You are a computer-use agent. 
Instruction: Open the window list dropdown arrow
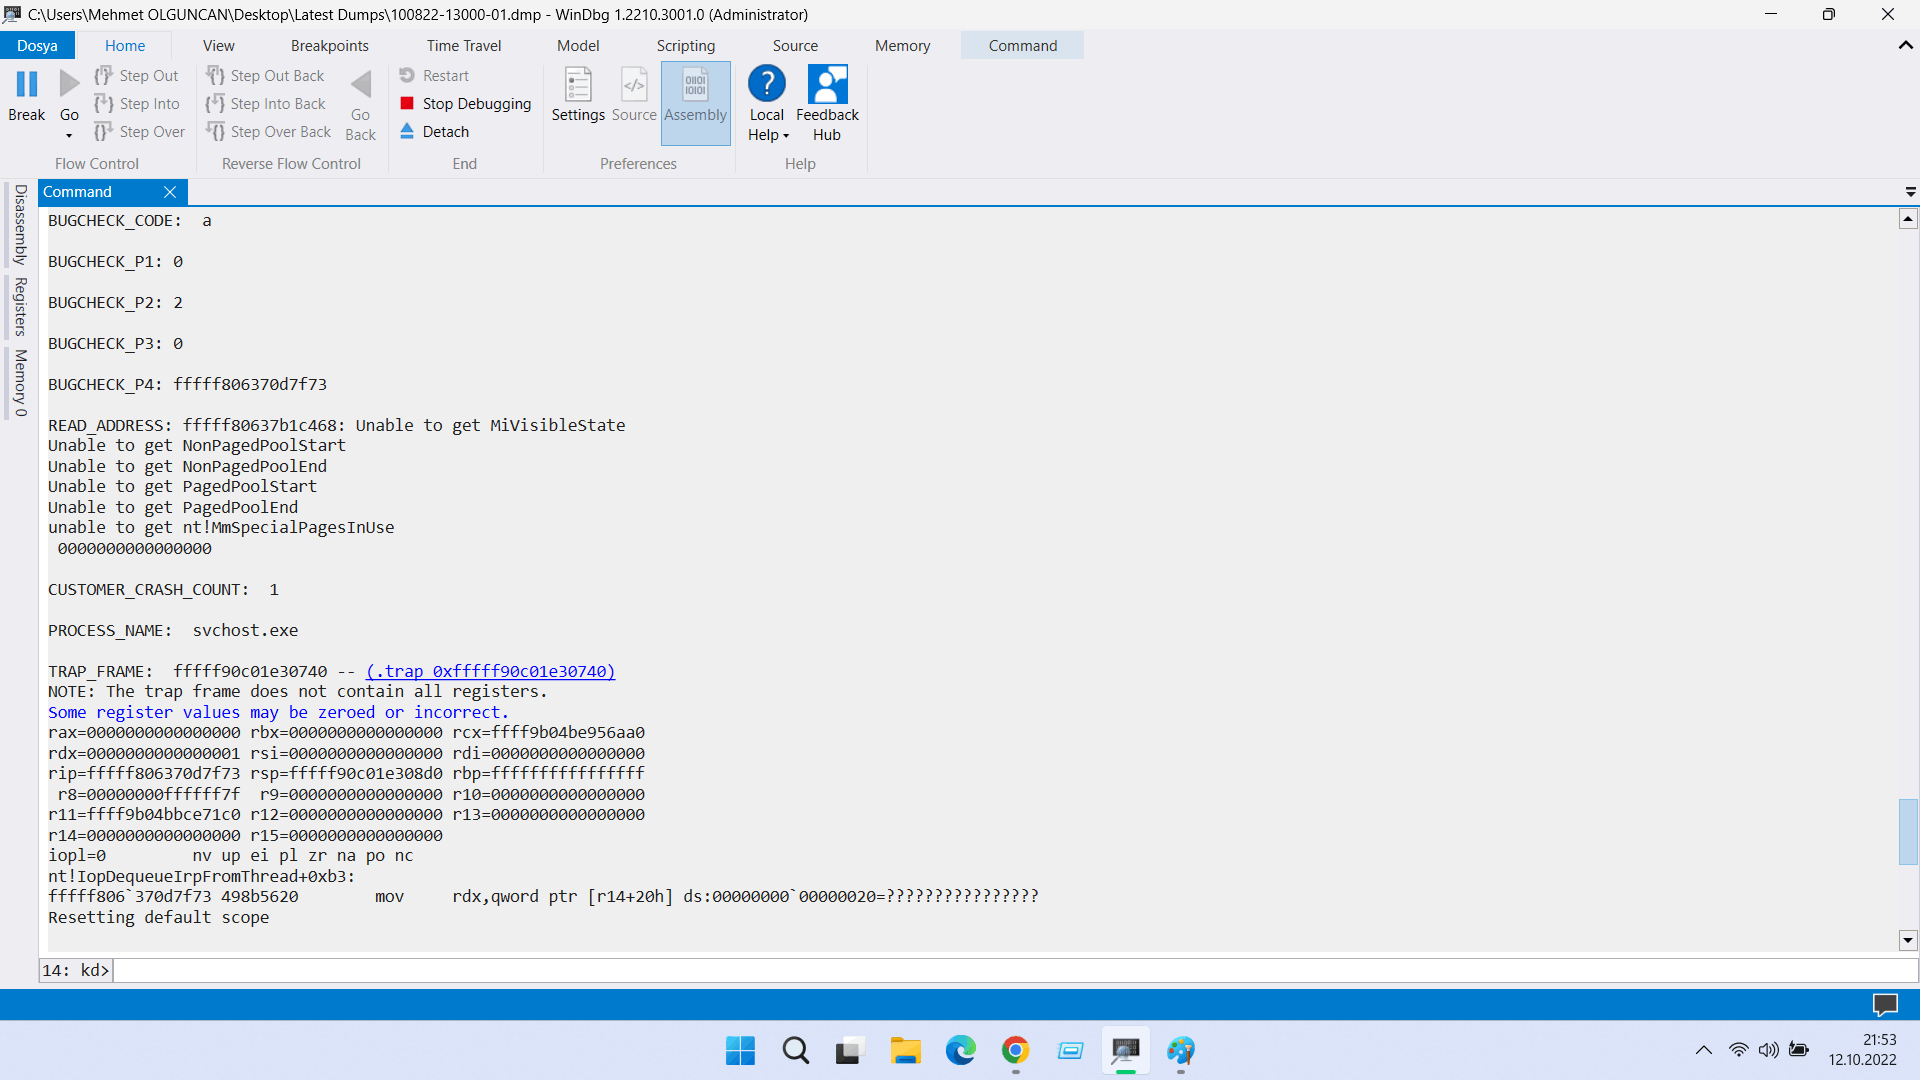1910,192
